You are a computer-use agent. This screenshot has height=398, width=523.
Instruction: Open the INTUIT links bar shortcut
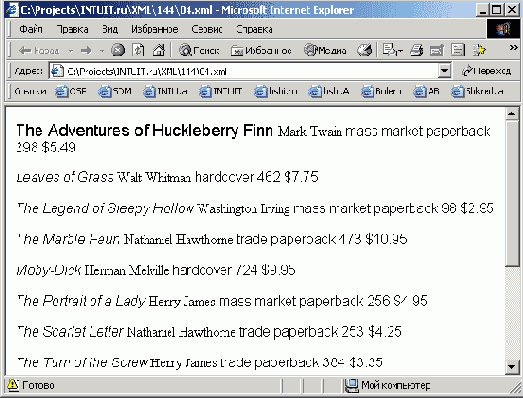pyautogui.click(x=220, y=91)
